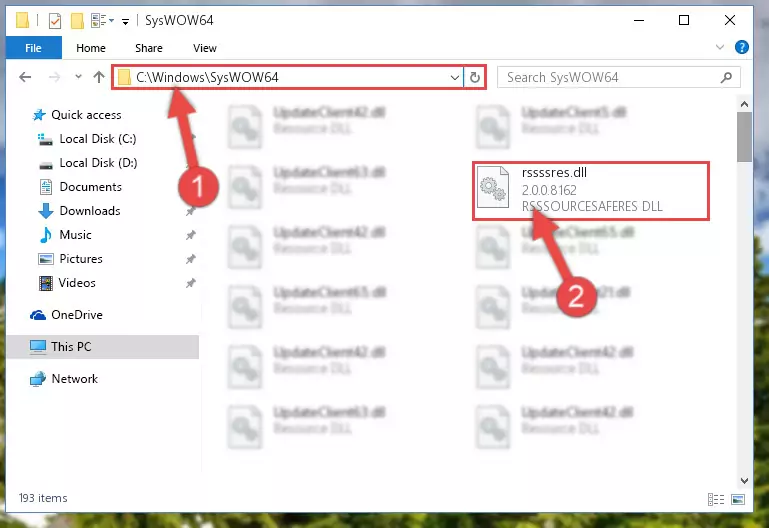Click the file scrollbar up arrow
The image size is (769, 528).
tap(744, 104)
